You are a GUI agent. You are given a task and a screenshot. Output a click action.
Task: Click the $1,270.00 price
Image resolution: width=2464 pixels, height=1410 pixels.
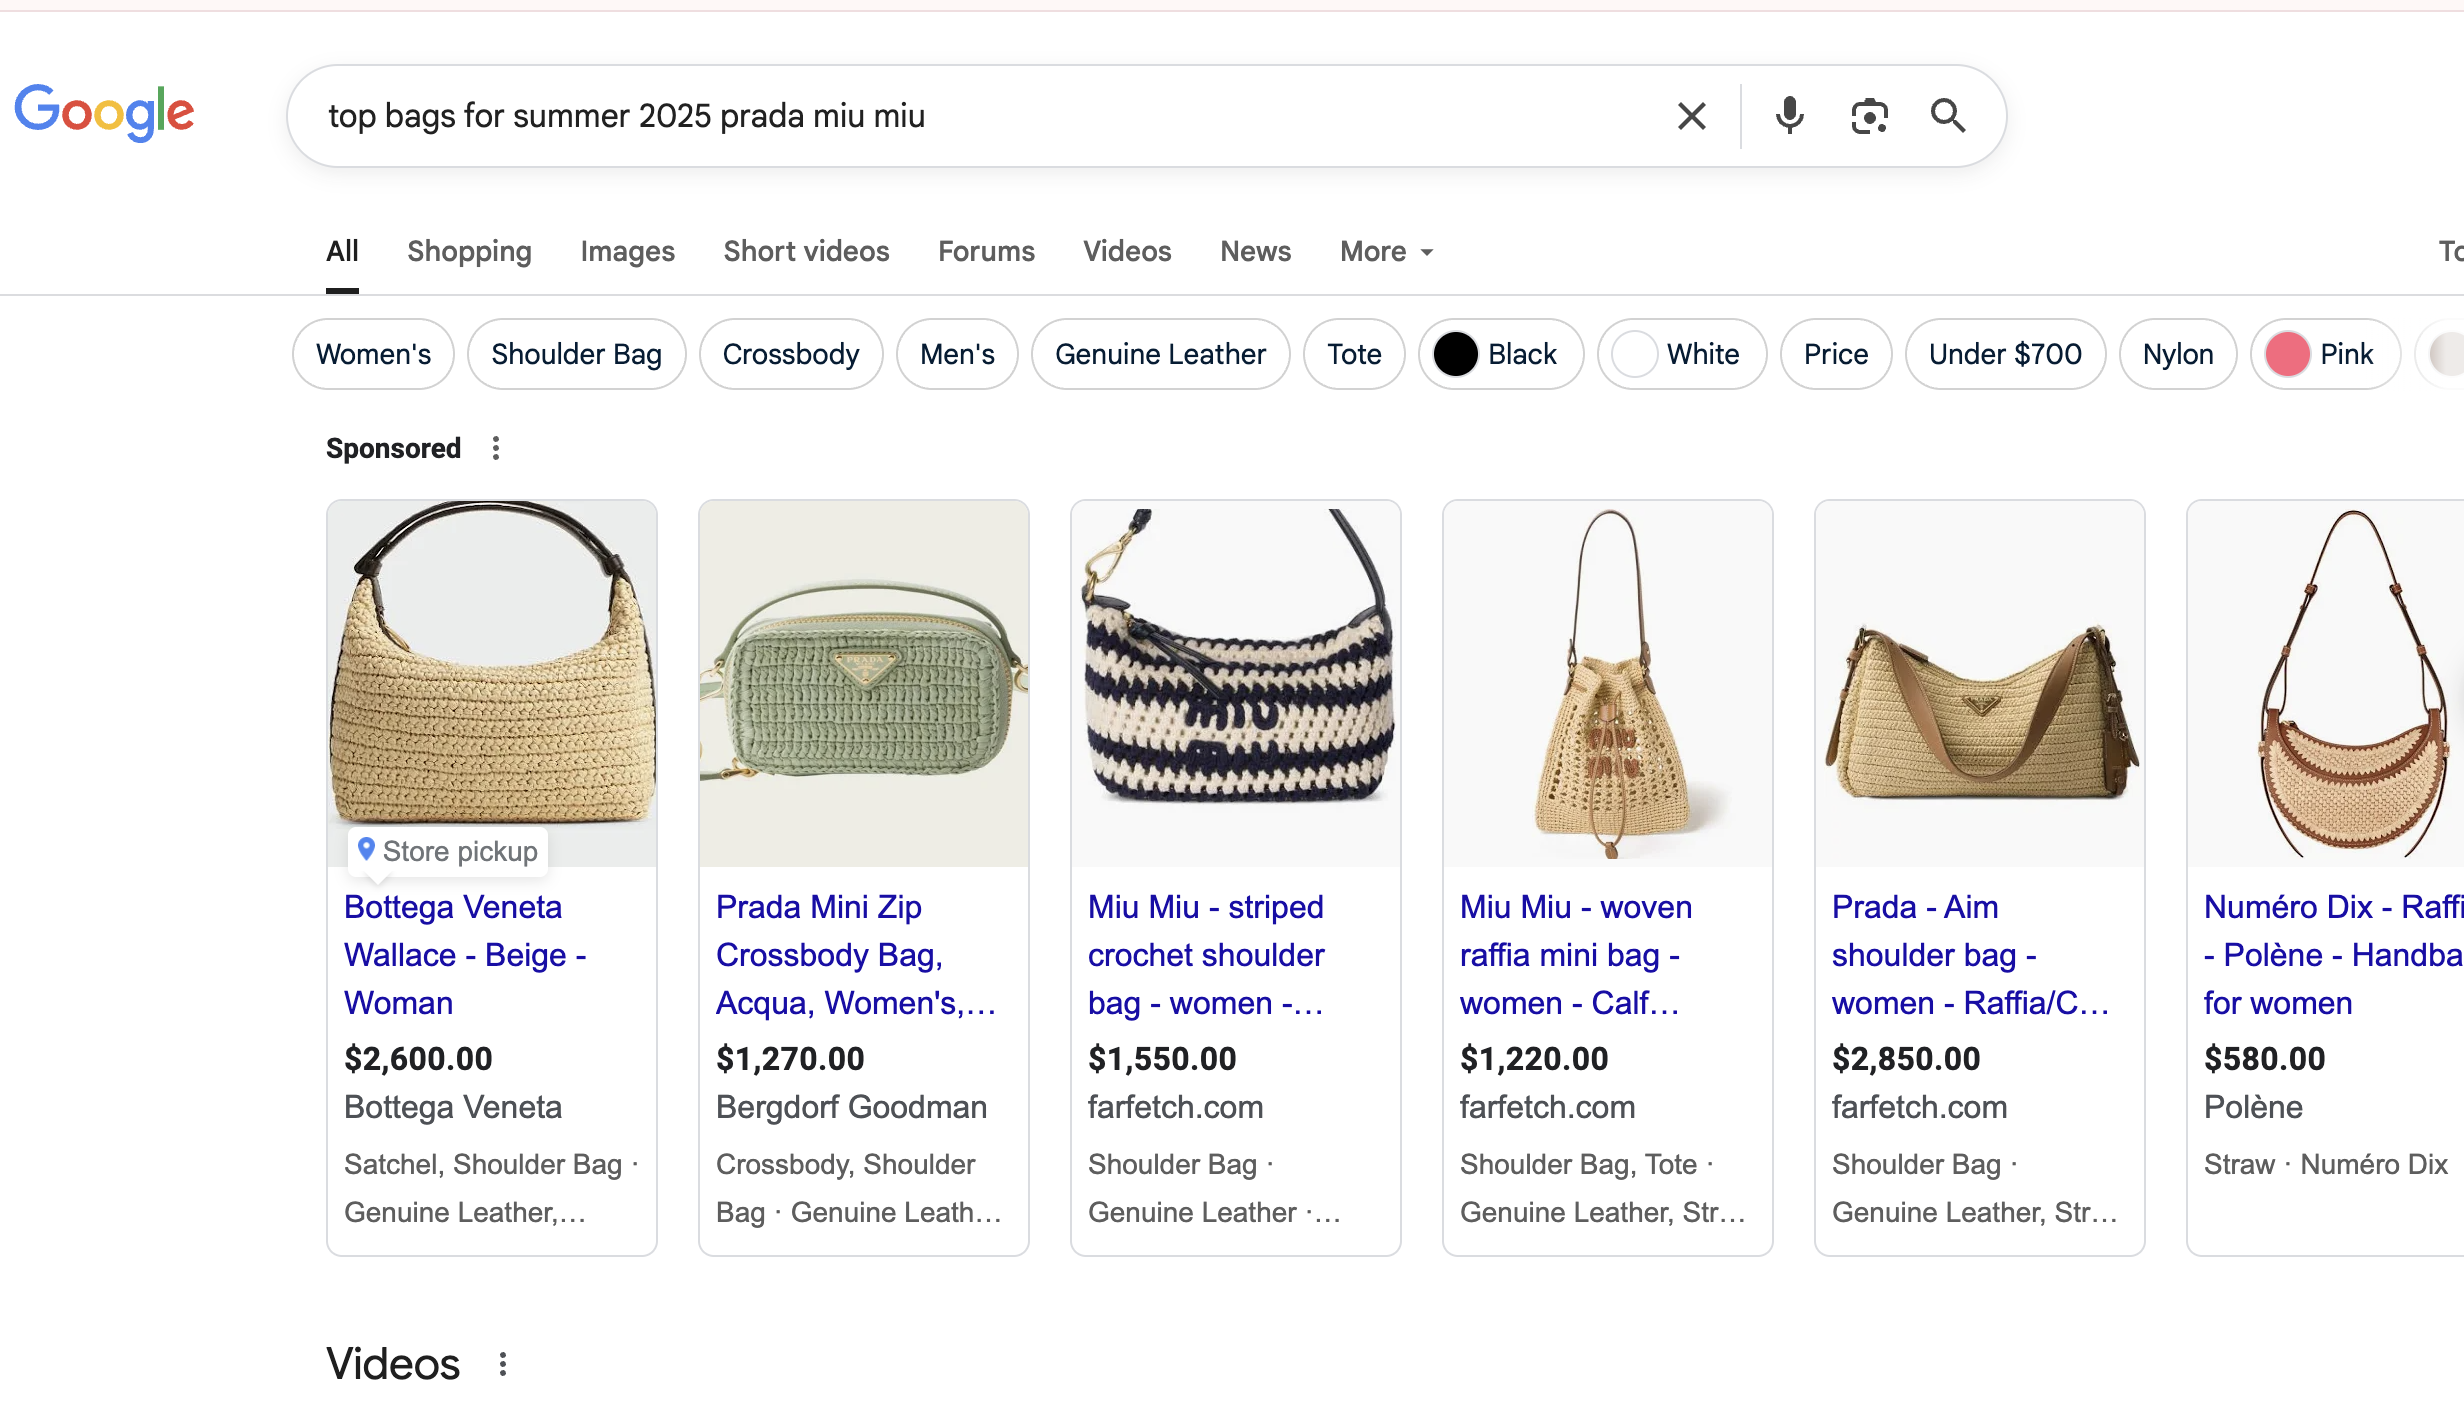790,1058
